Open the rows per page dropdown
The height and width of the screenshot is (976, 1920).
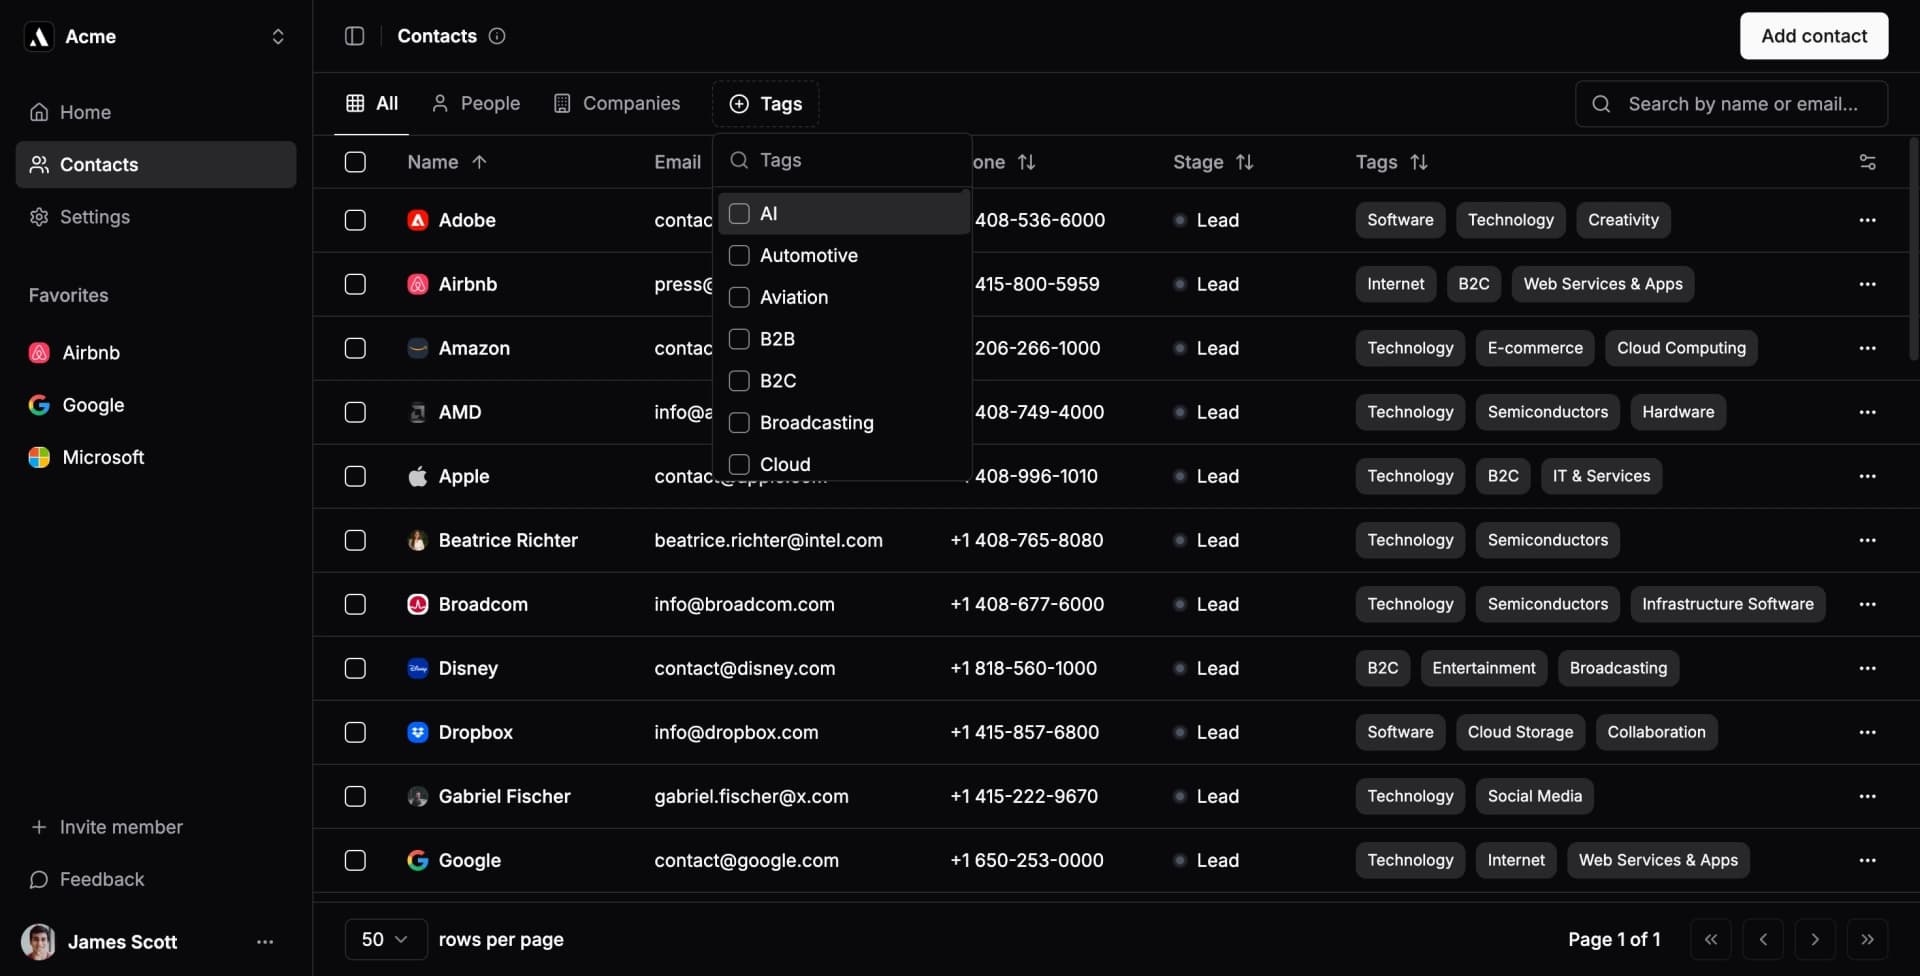[385, 940]
